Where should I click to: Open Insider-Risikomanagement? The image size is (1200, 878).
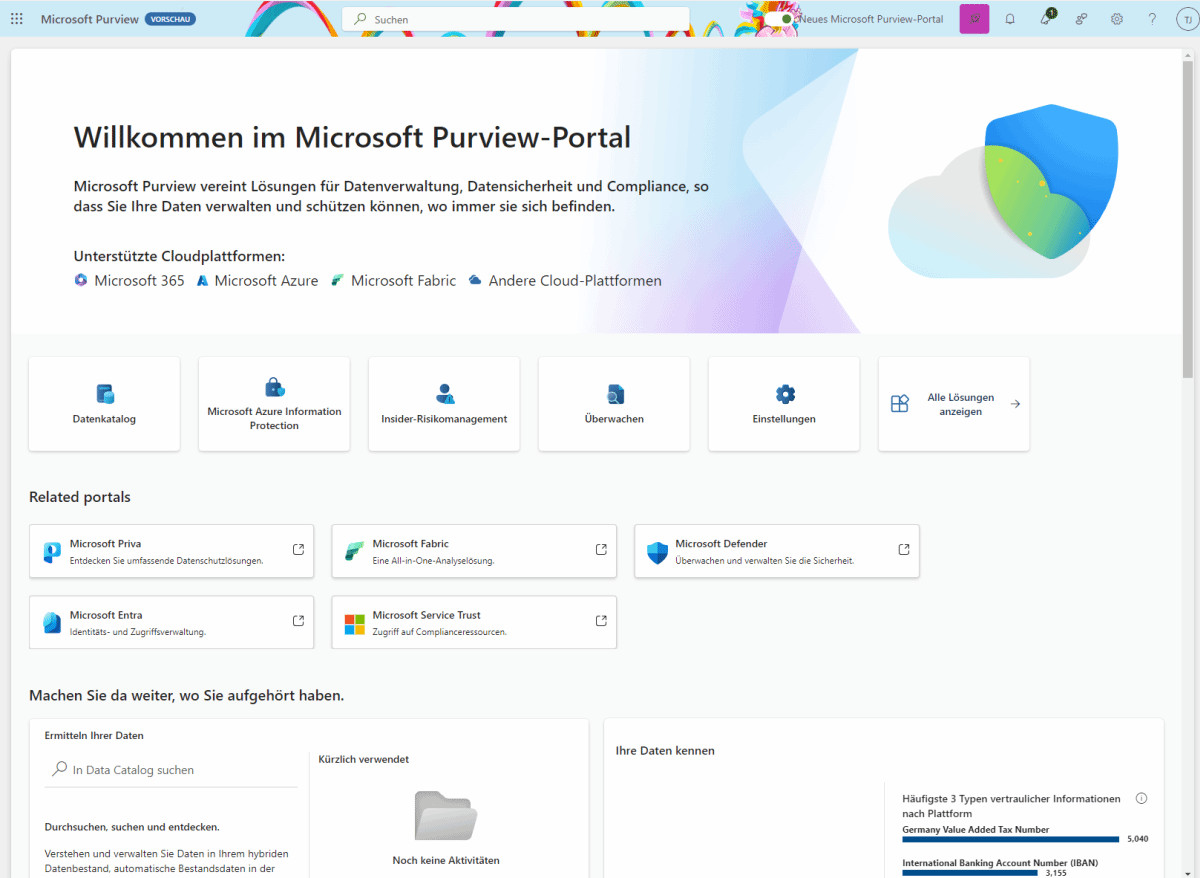[x=444, y=404]
